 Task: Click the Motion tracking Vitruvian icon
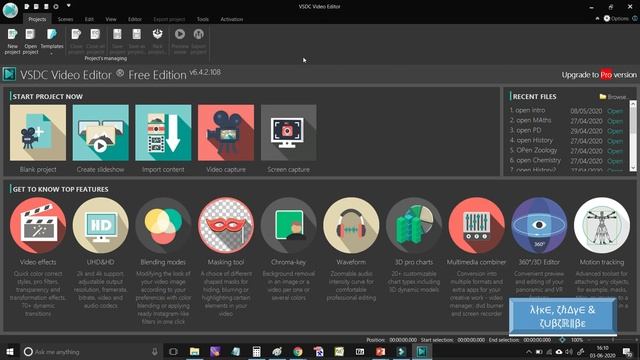pyautogui.click(x=602, y=225)
